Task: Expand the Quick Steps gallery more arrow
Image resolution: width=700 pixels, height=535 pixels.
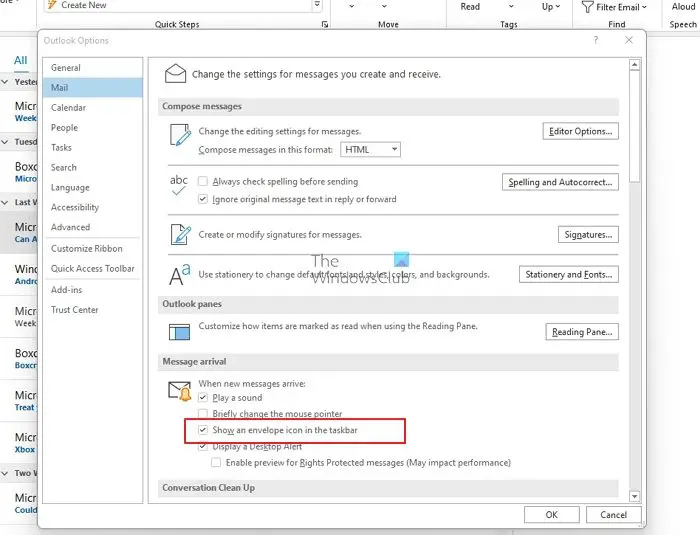Action: (x=317, y=5)
